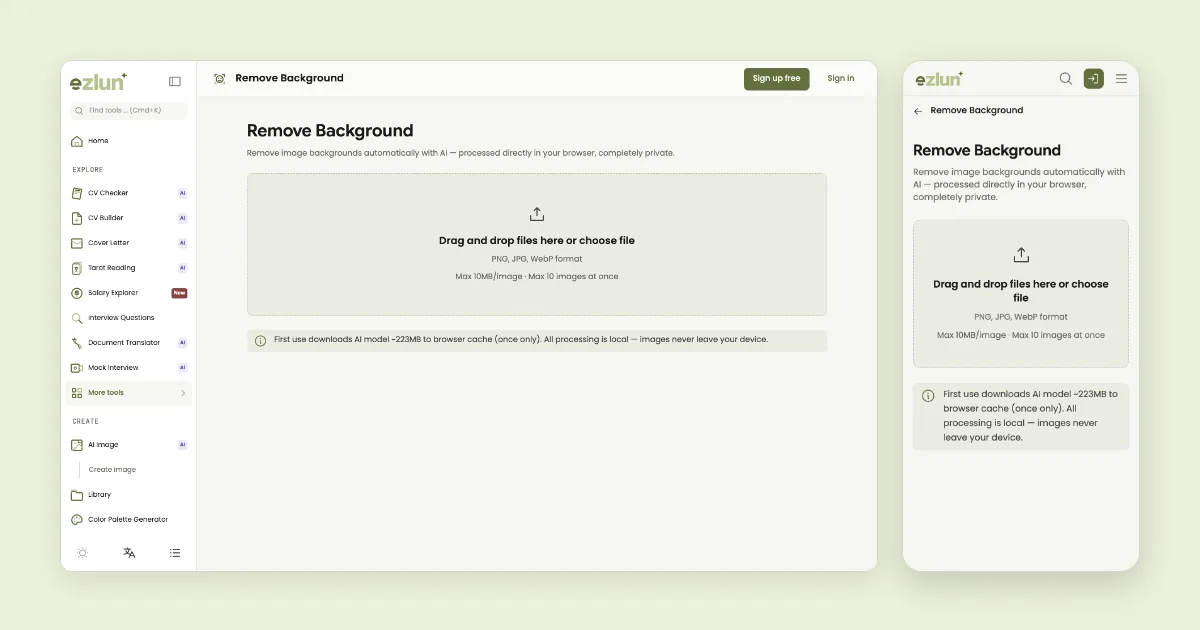Select the CV Checker sidebar icon
Viewport: 1200px width, 630px height.
click(77, 193)
